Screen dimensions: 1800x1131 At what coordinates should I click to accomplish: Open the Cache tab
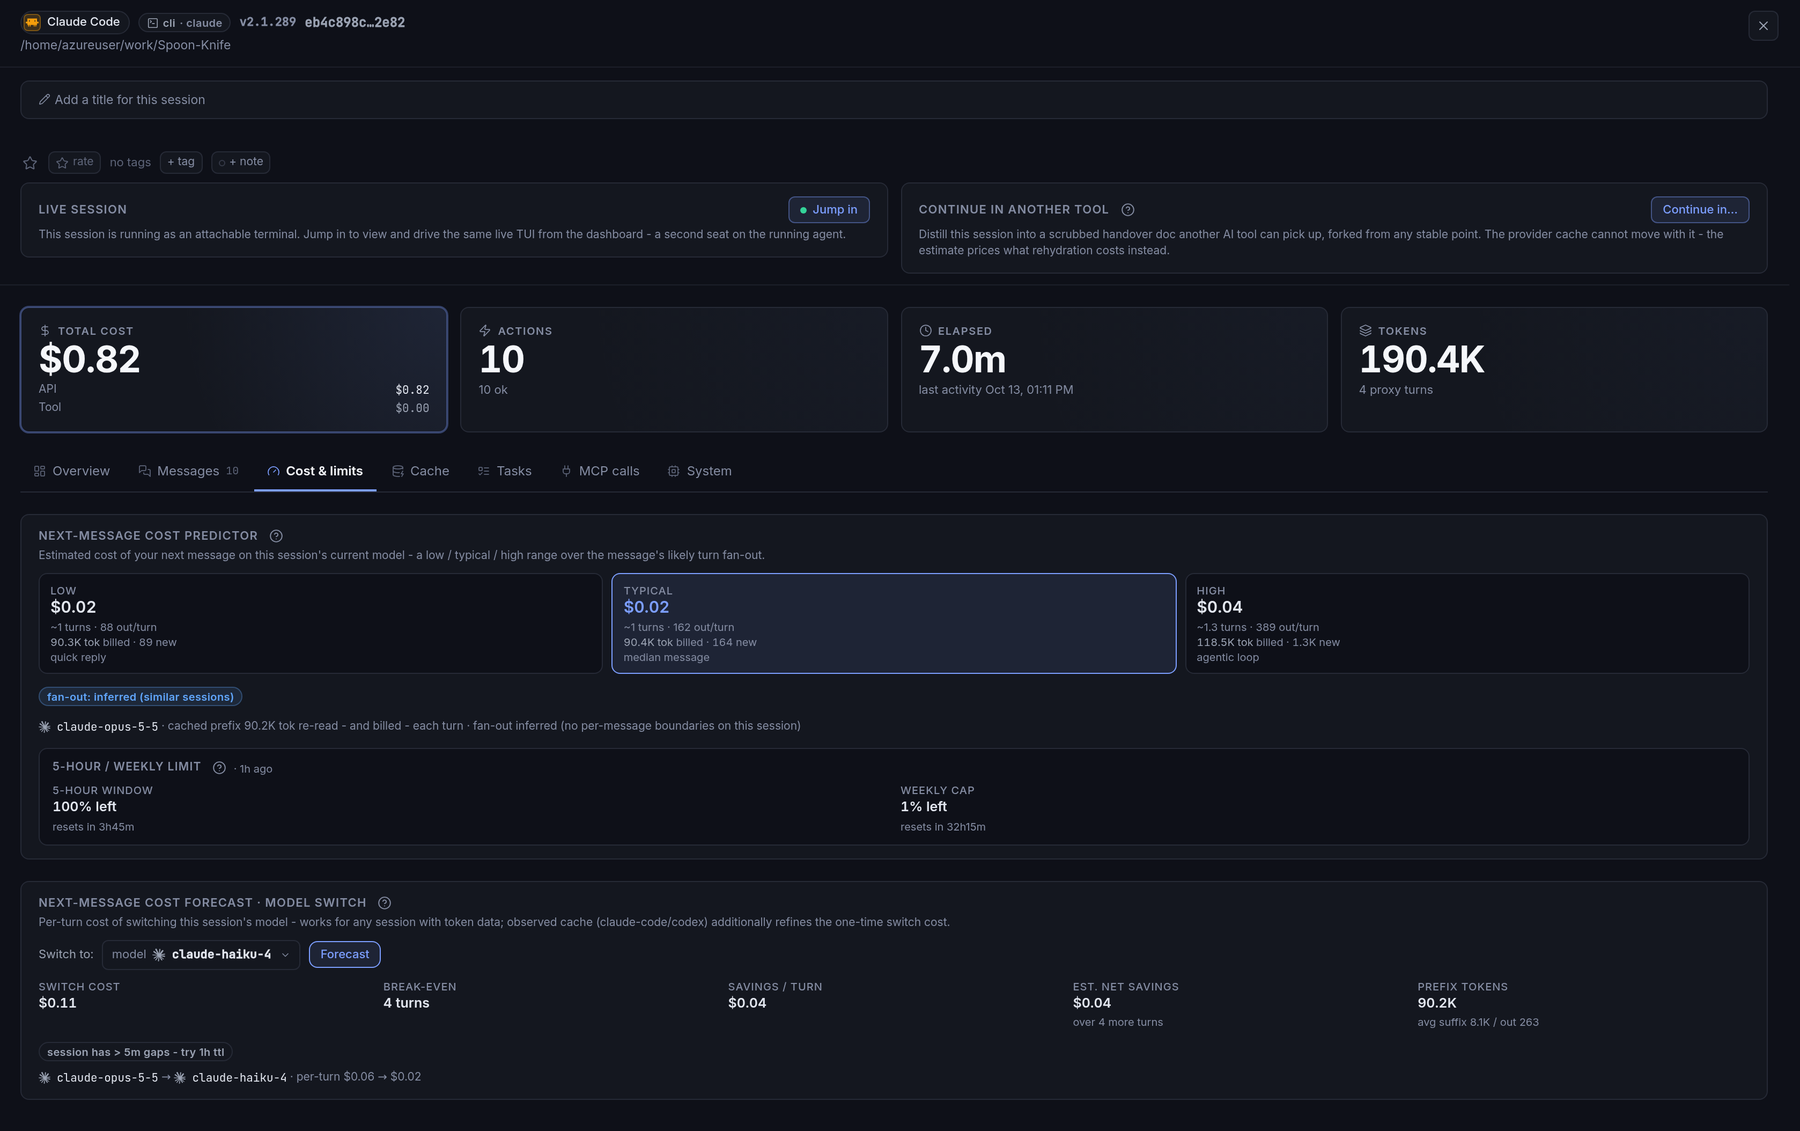(420, 471)
